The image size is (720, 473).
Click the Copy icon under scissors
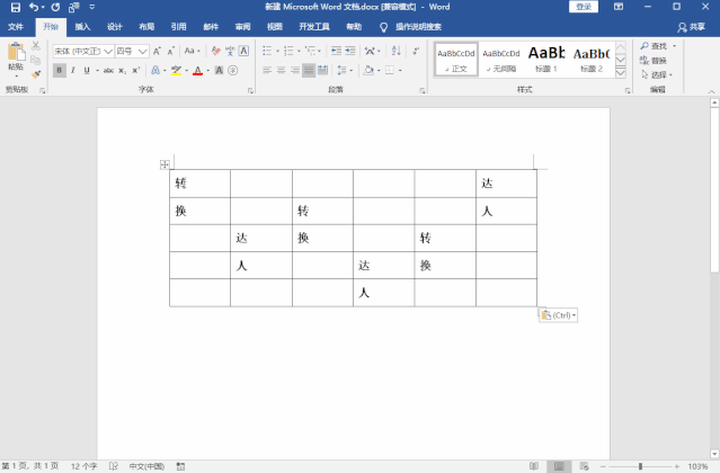click(35, 60)
